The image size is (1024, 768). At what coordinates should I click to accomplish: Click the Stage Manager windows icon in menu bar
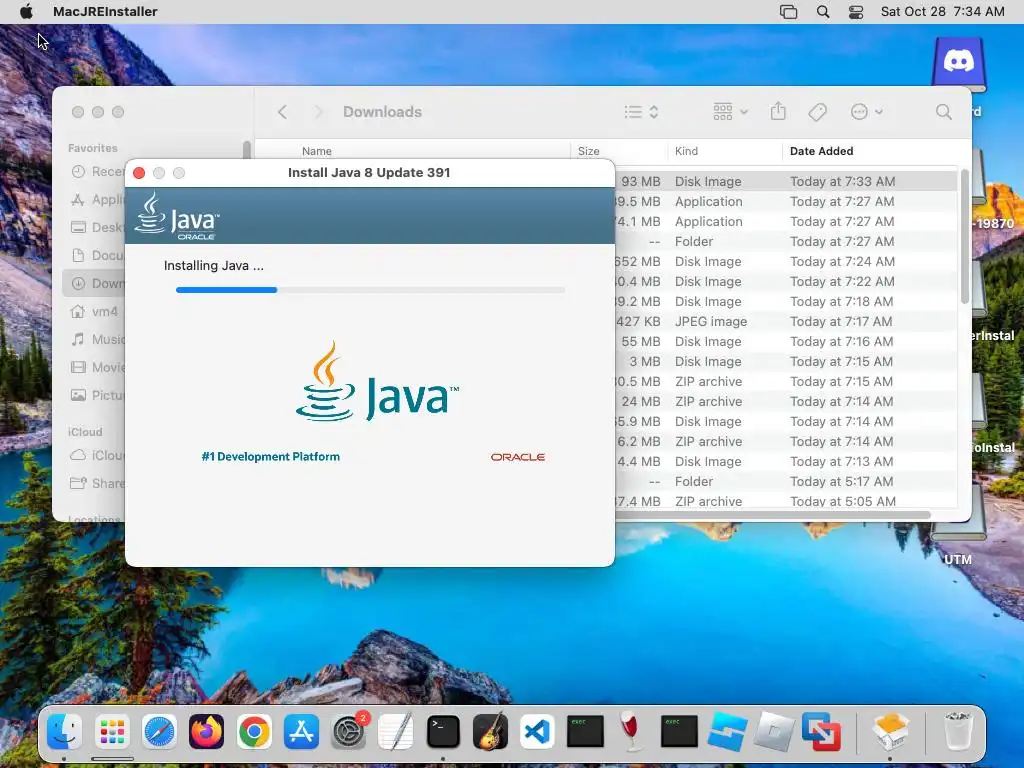click(x=788, y=12)
